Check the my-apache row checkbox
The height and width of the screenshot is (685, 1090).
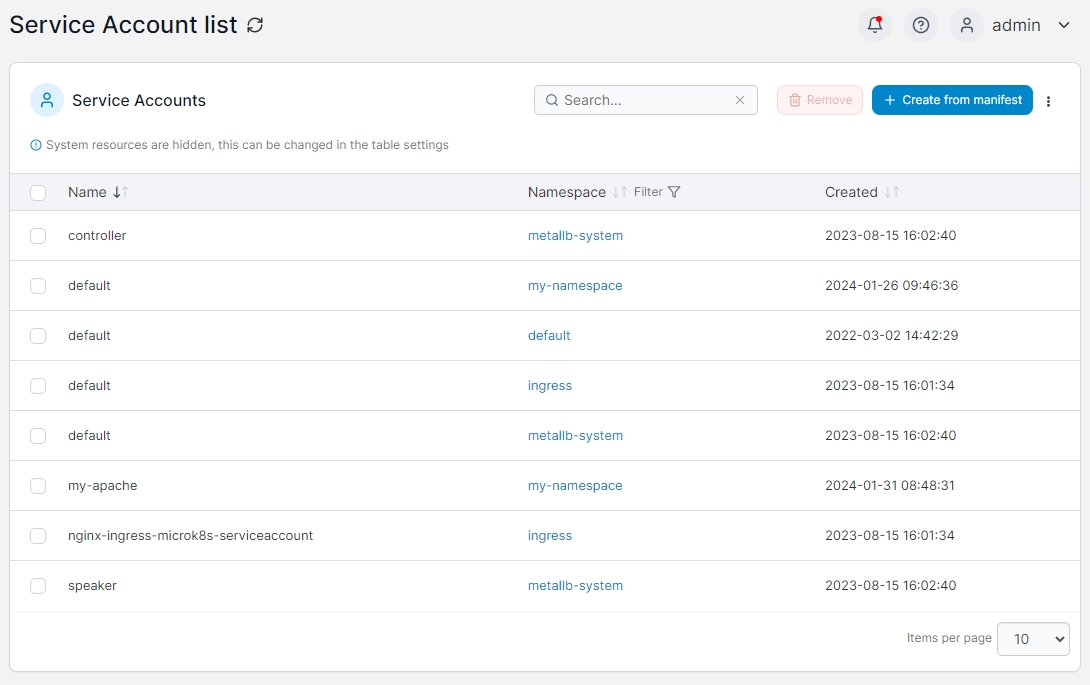click(38, 486)
